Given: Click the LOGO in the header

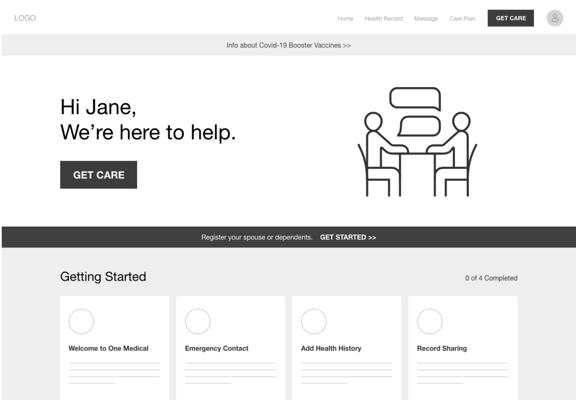Looking at the screenshot, I should (x=25, y=18).
